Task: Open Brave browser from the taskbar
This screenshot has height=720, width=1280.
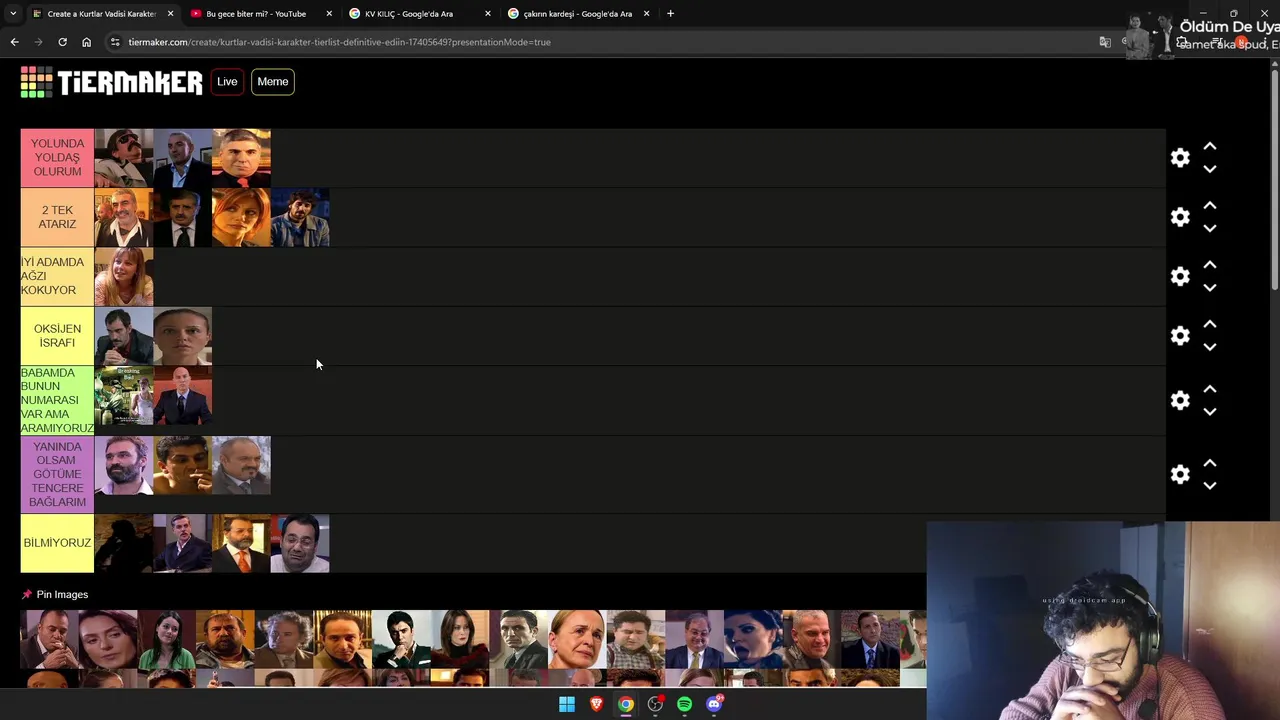Action: 596,704
